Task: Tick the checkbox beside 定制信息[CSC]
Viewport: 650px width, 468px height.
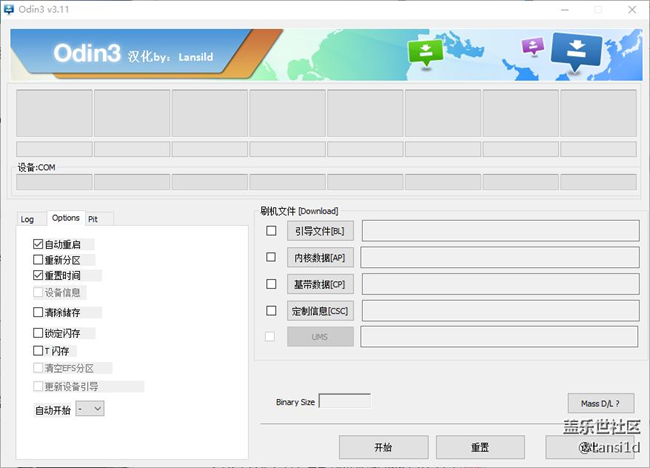Action: [271, 310]
